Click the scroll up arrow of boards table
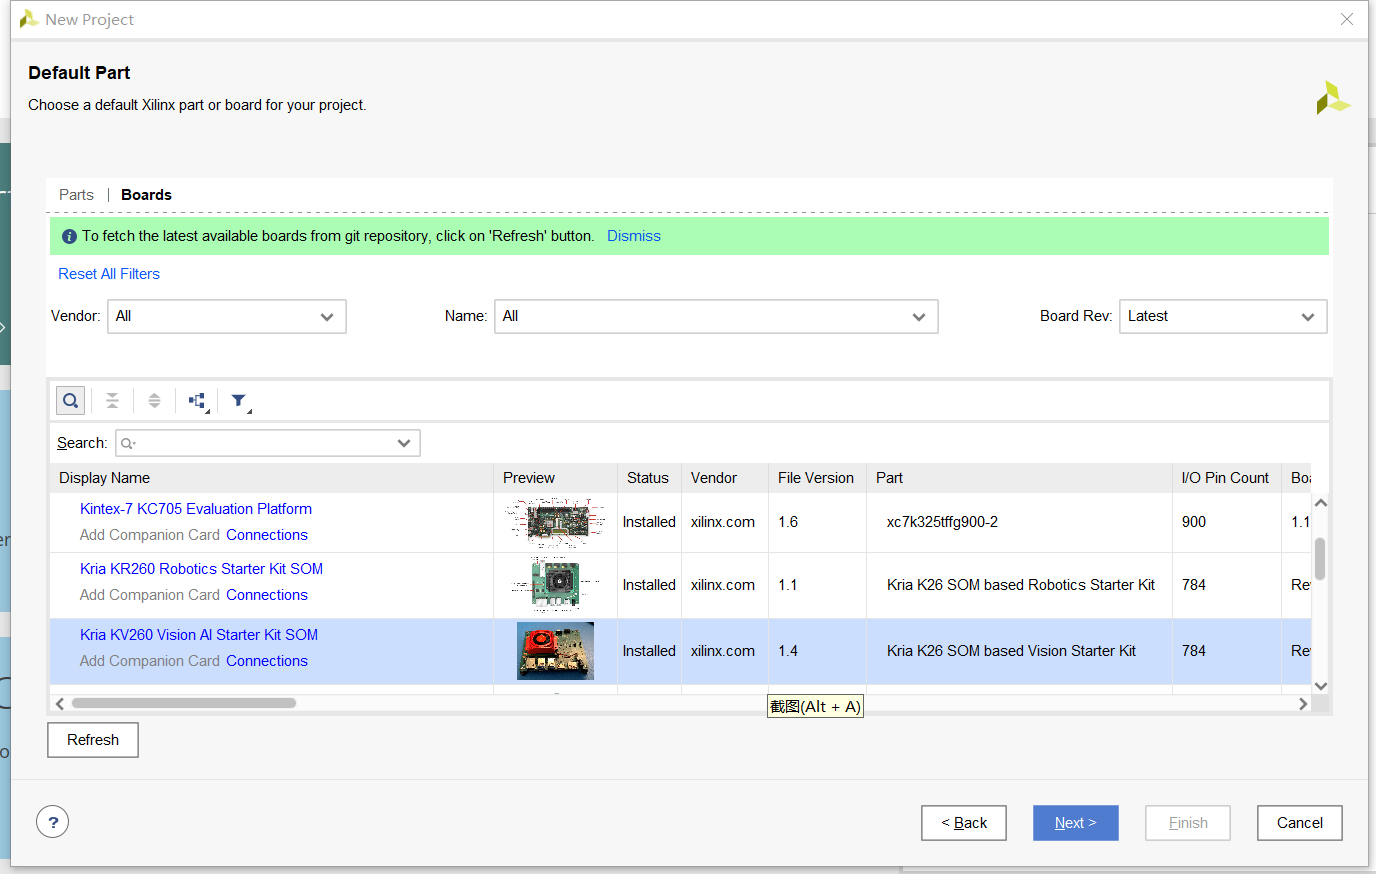1376x874 pixels. 1320,503
